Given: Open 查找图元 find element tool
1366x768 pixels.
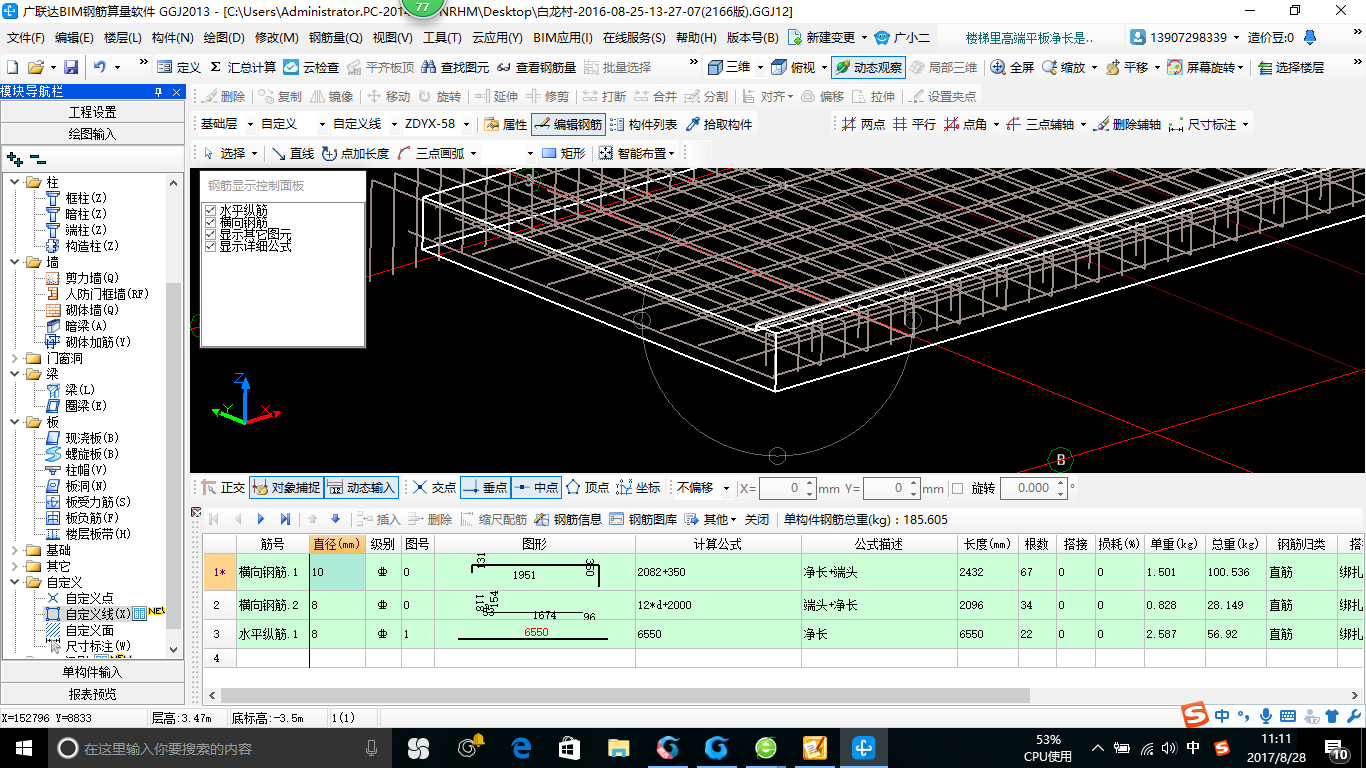Looking at the screenshot, I should 455,67.
